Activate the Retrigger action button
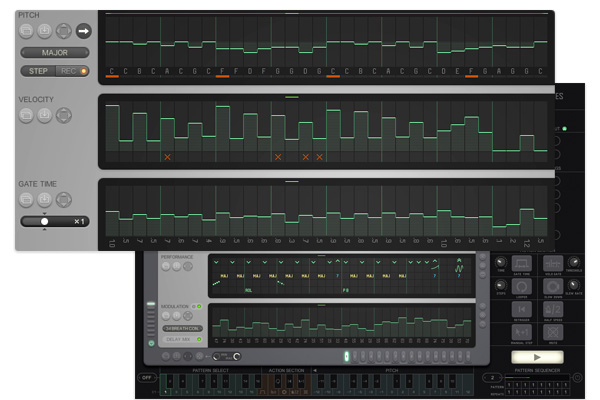Image resolution: width=600 pixels, height=400 pixels. 522,309
